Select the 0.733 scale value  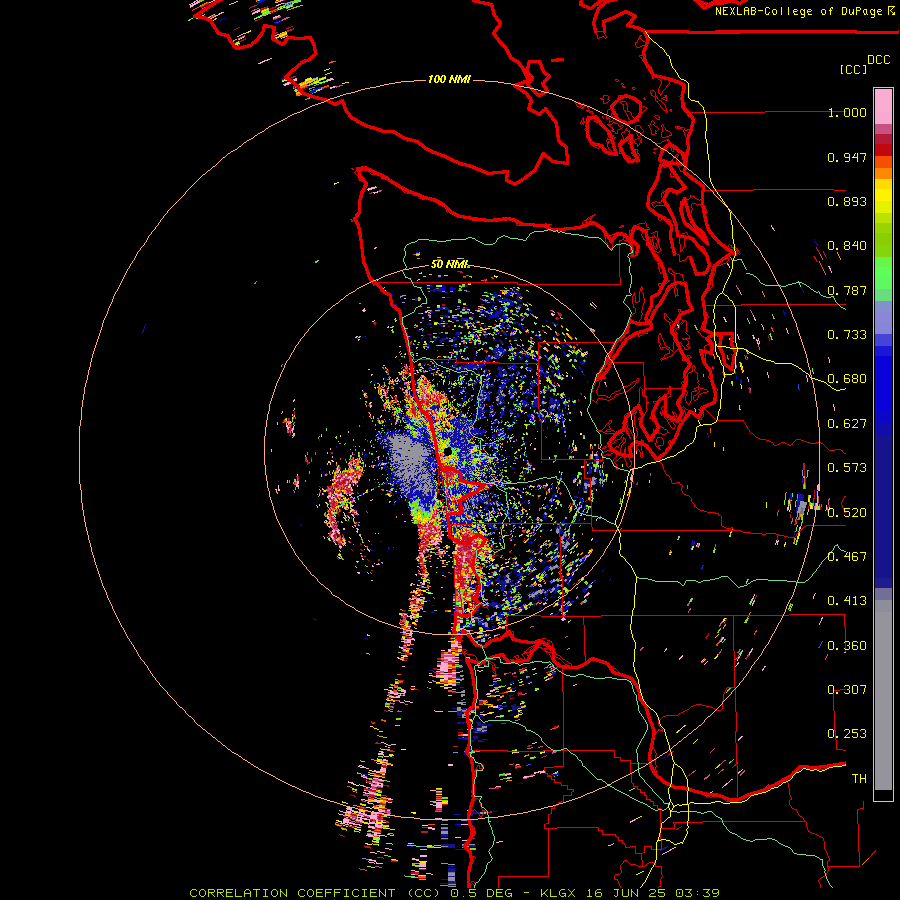coord(847,335)
